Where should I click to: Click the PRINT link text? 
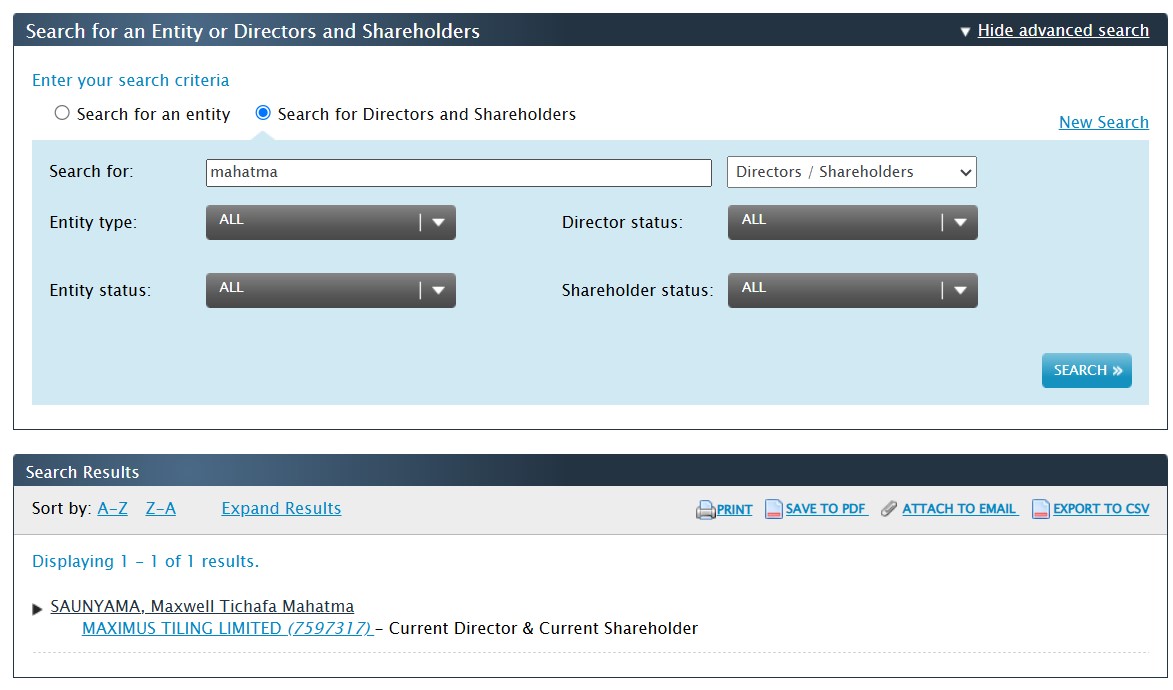(735, 510)
